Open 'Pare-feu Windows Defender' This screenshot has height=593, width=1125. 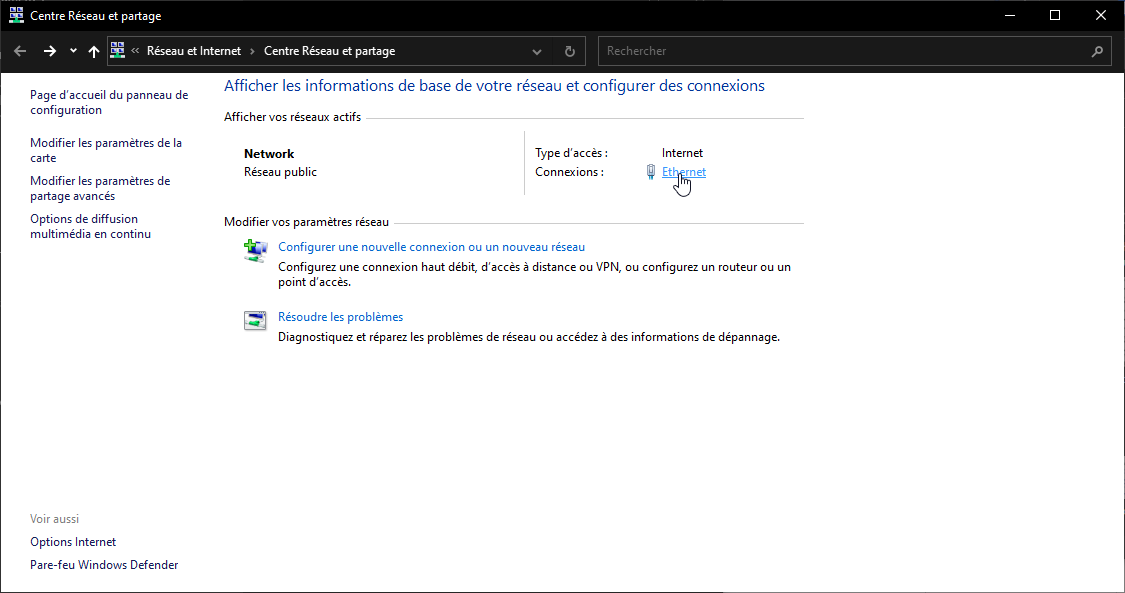[104, 564]
